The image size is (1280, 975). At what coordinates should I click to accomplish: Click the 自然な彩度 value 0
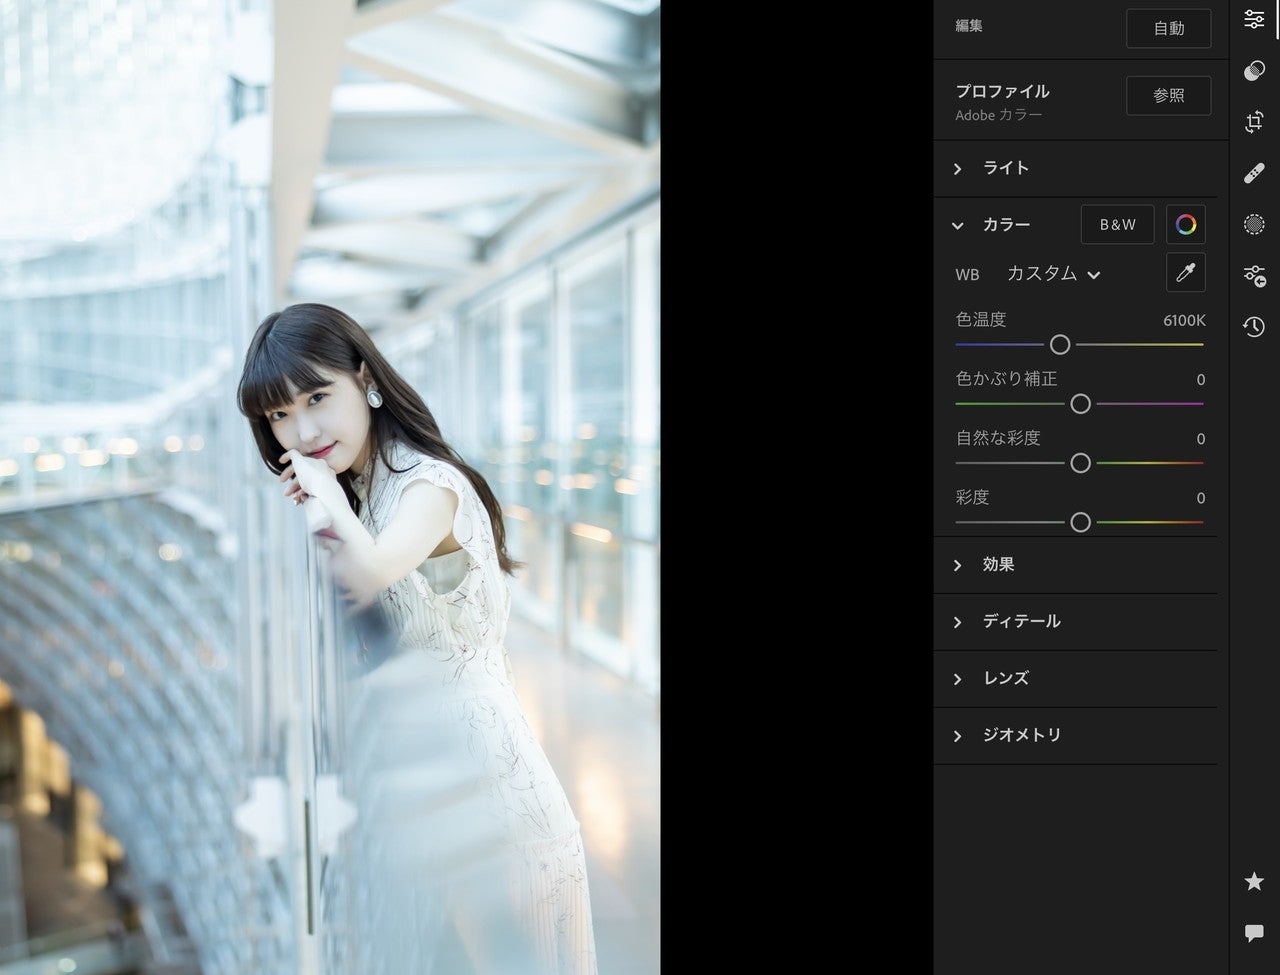[x=1201, y=439]
